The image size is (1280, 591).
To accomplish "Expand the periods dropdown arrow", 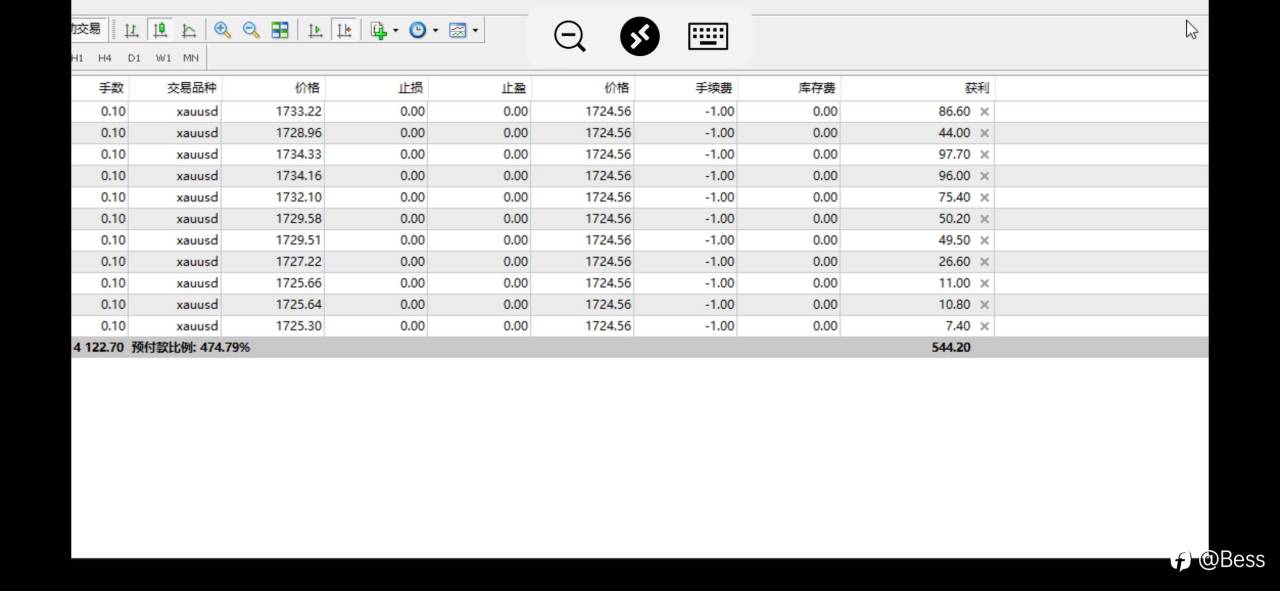I will coord(435,30).
